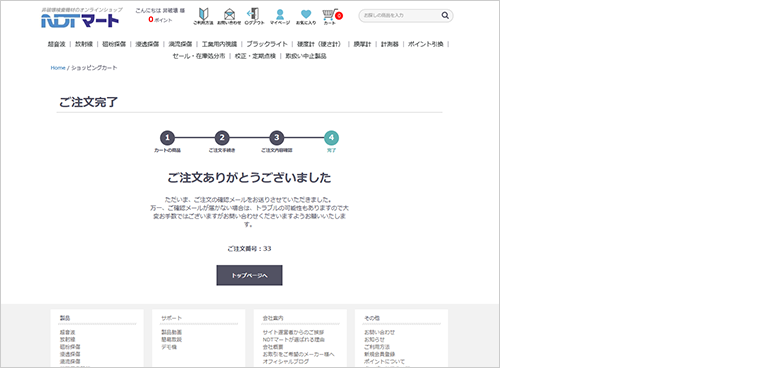Open NDTマートが選ばれる理由 footer link

point(294,339)
